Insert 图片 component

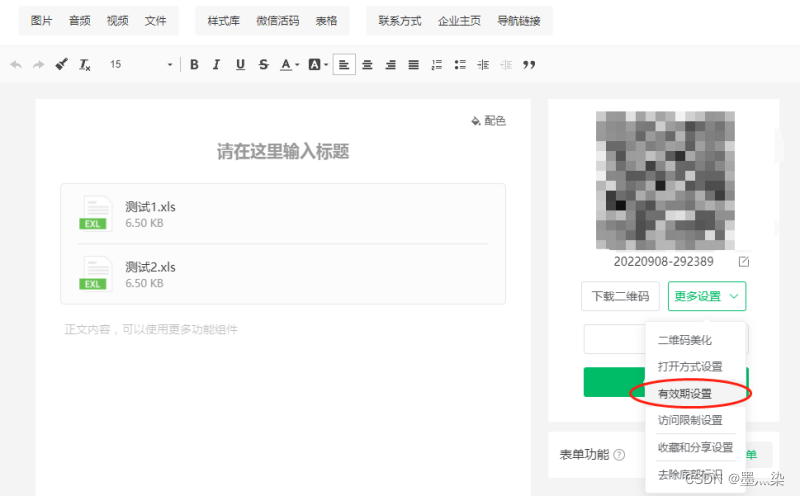click(x=41, y=21)
